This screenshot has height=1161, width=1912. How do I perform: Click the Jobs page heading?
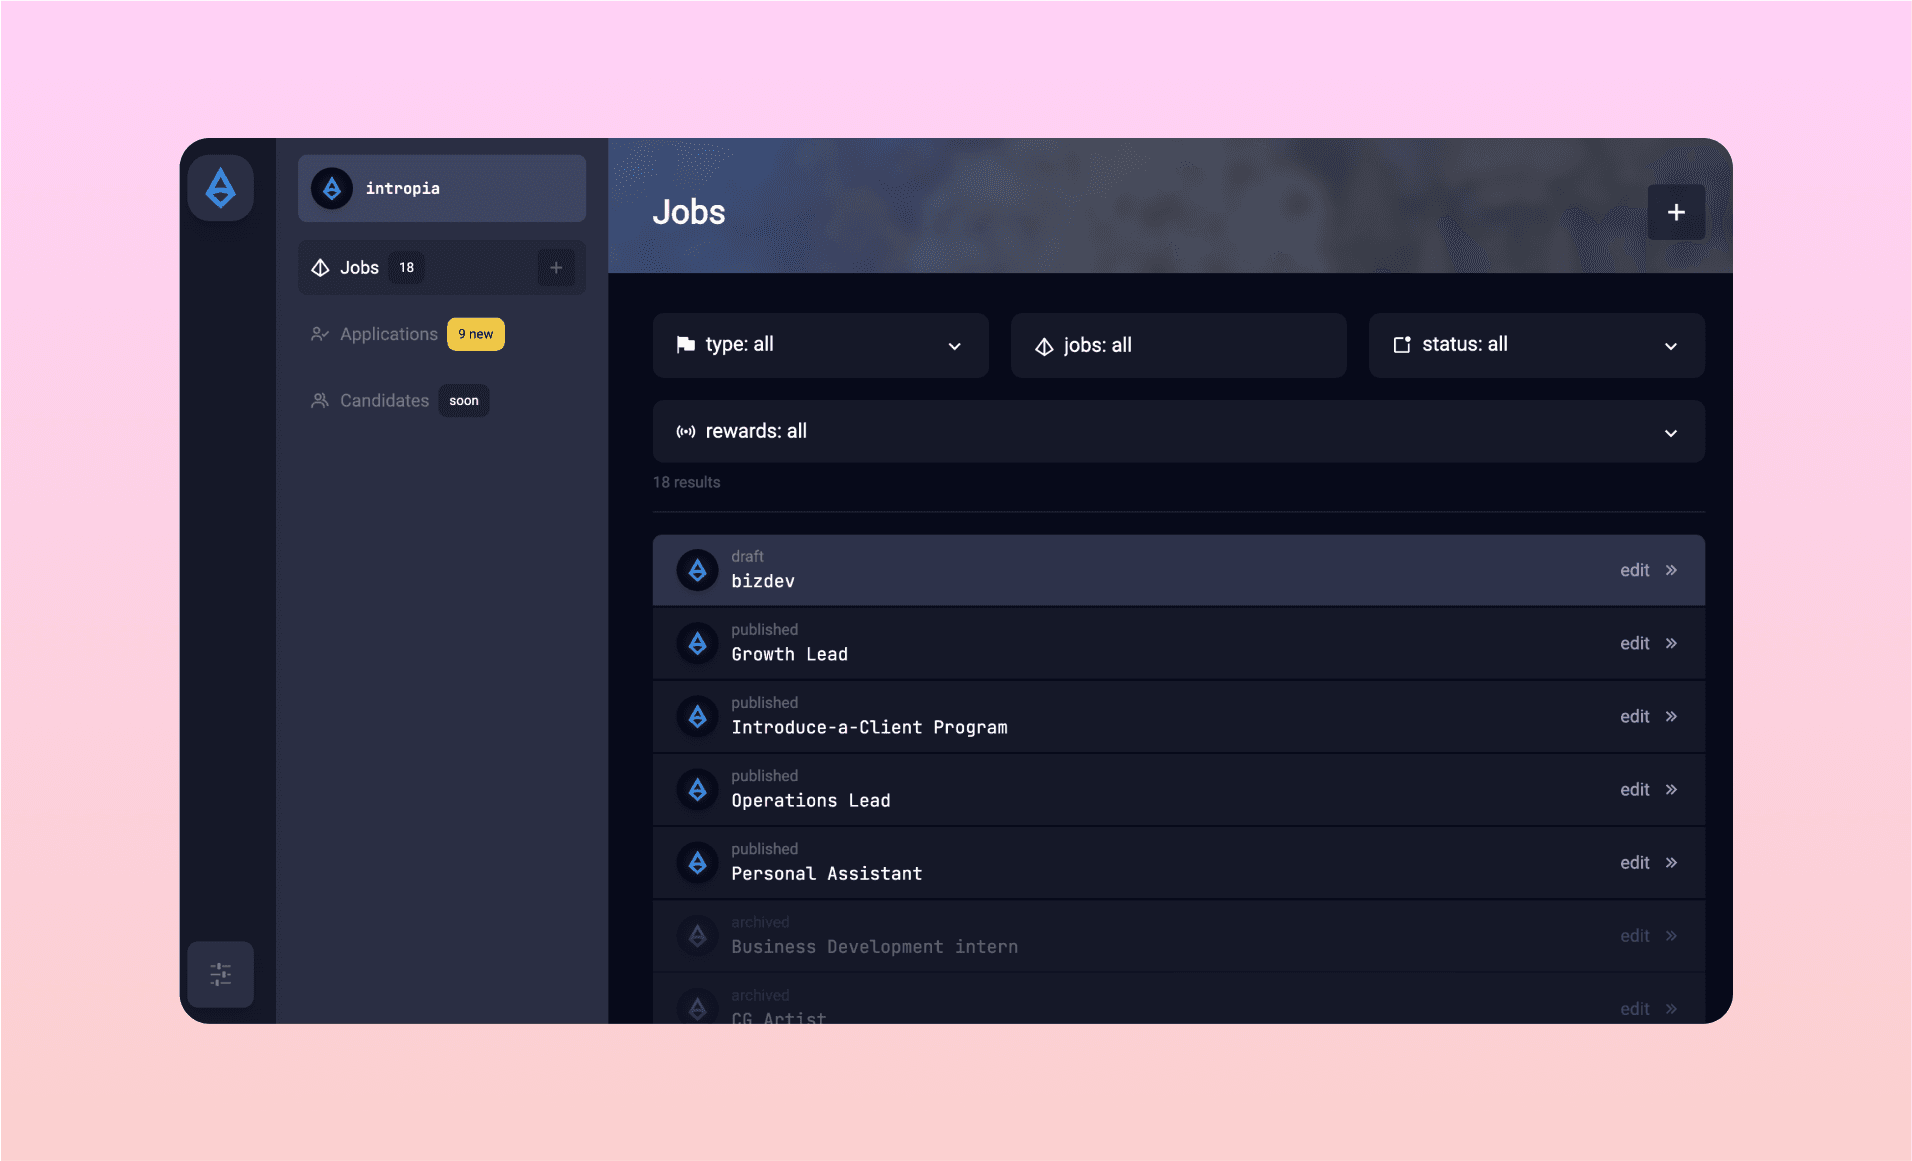point(688,212)
